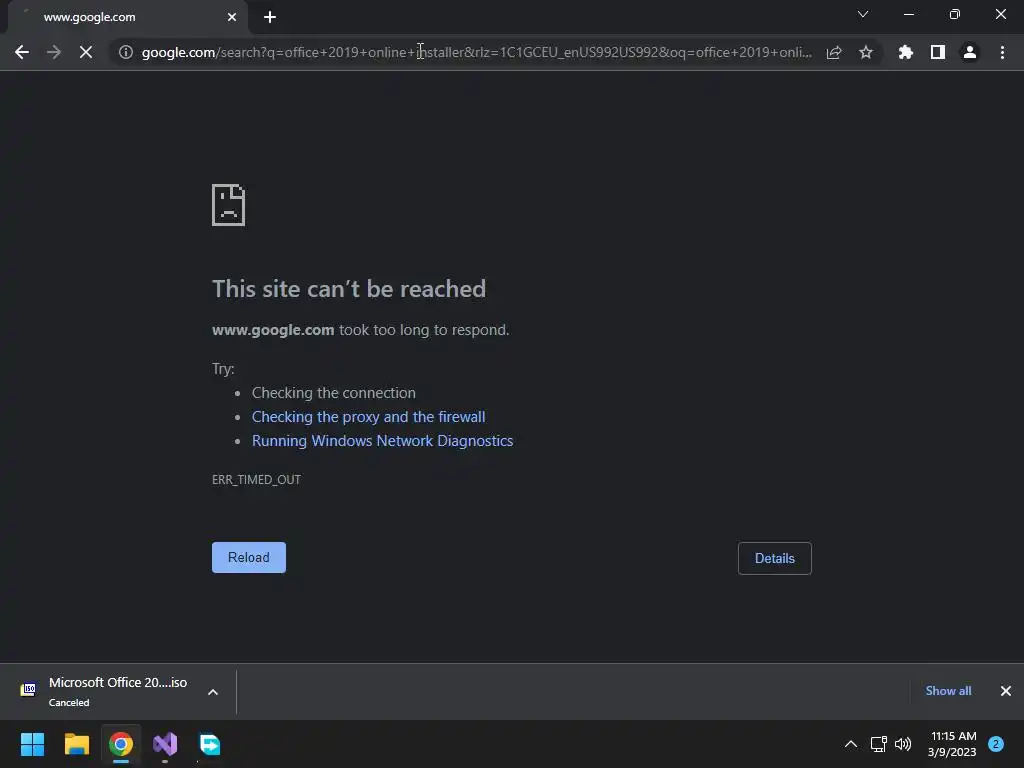Share this page icon

834,52
